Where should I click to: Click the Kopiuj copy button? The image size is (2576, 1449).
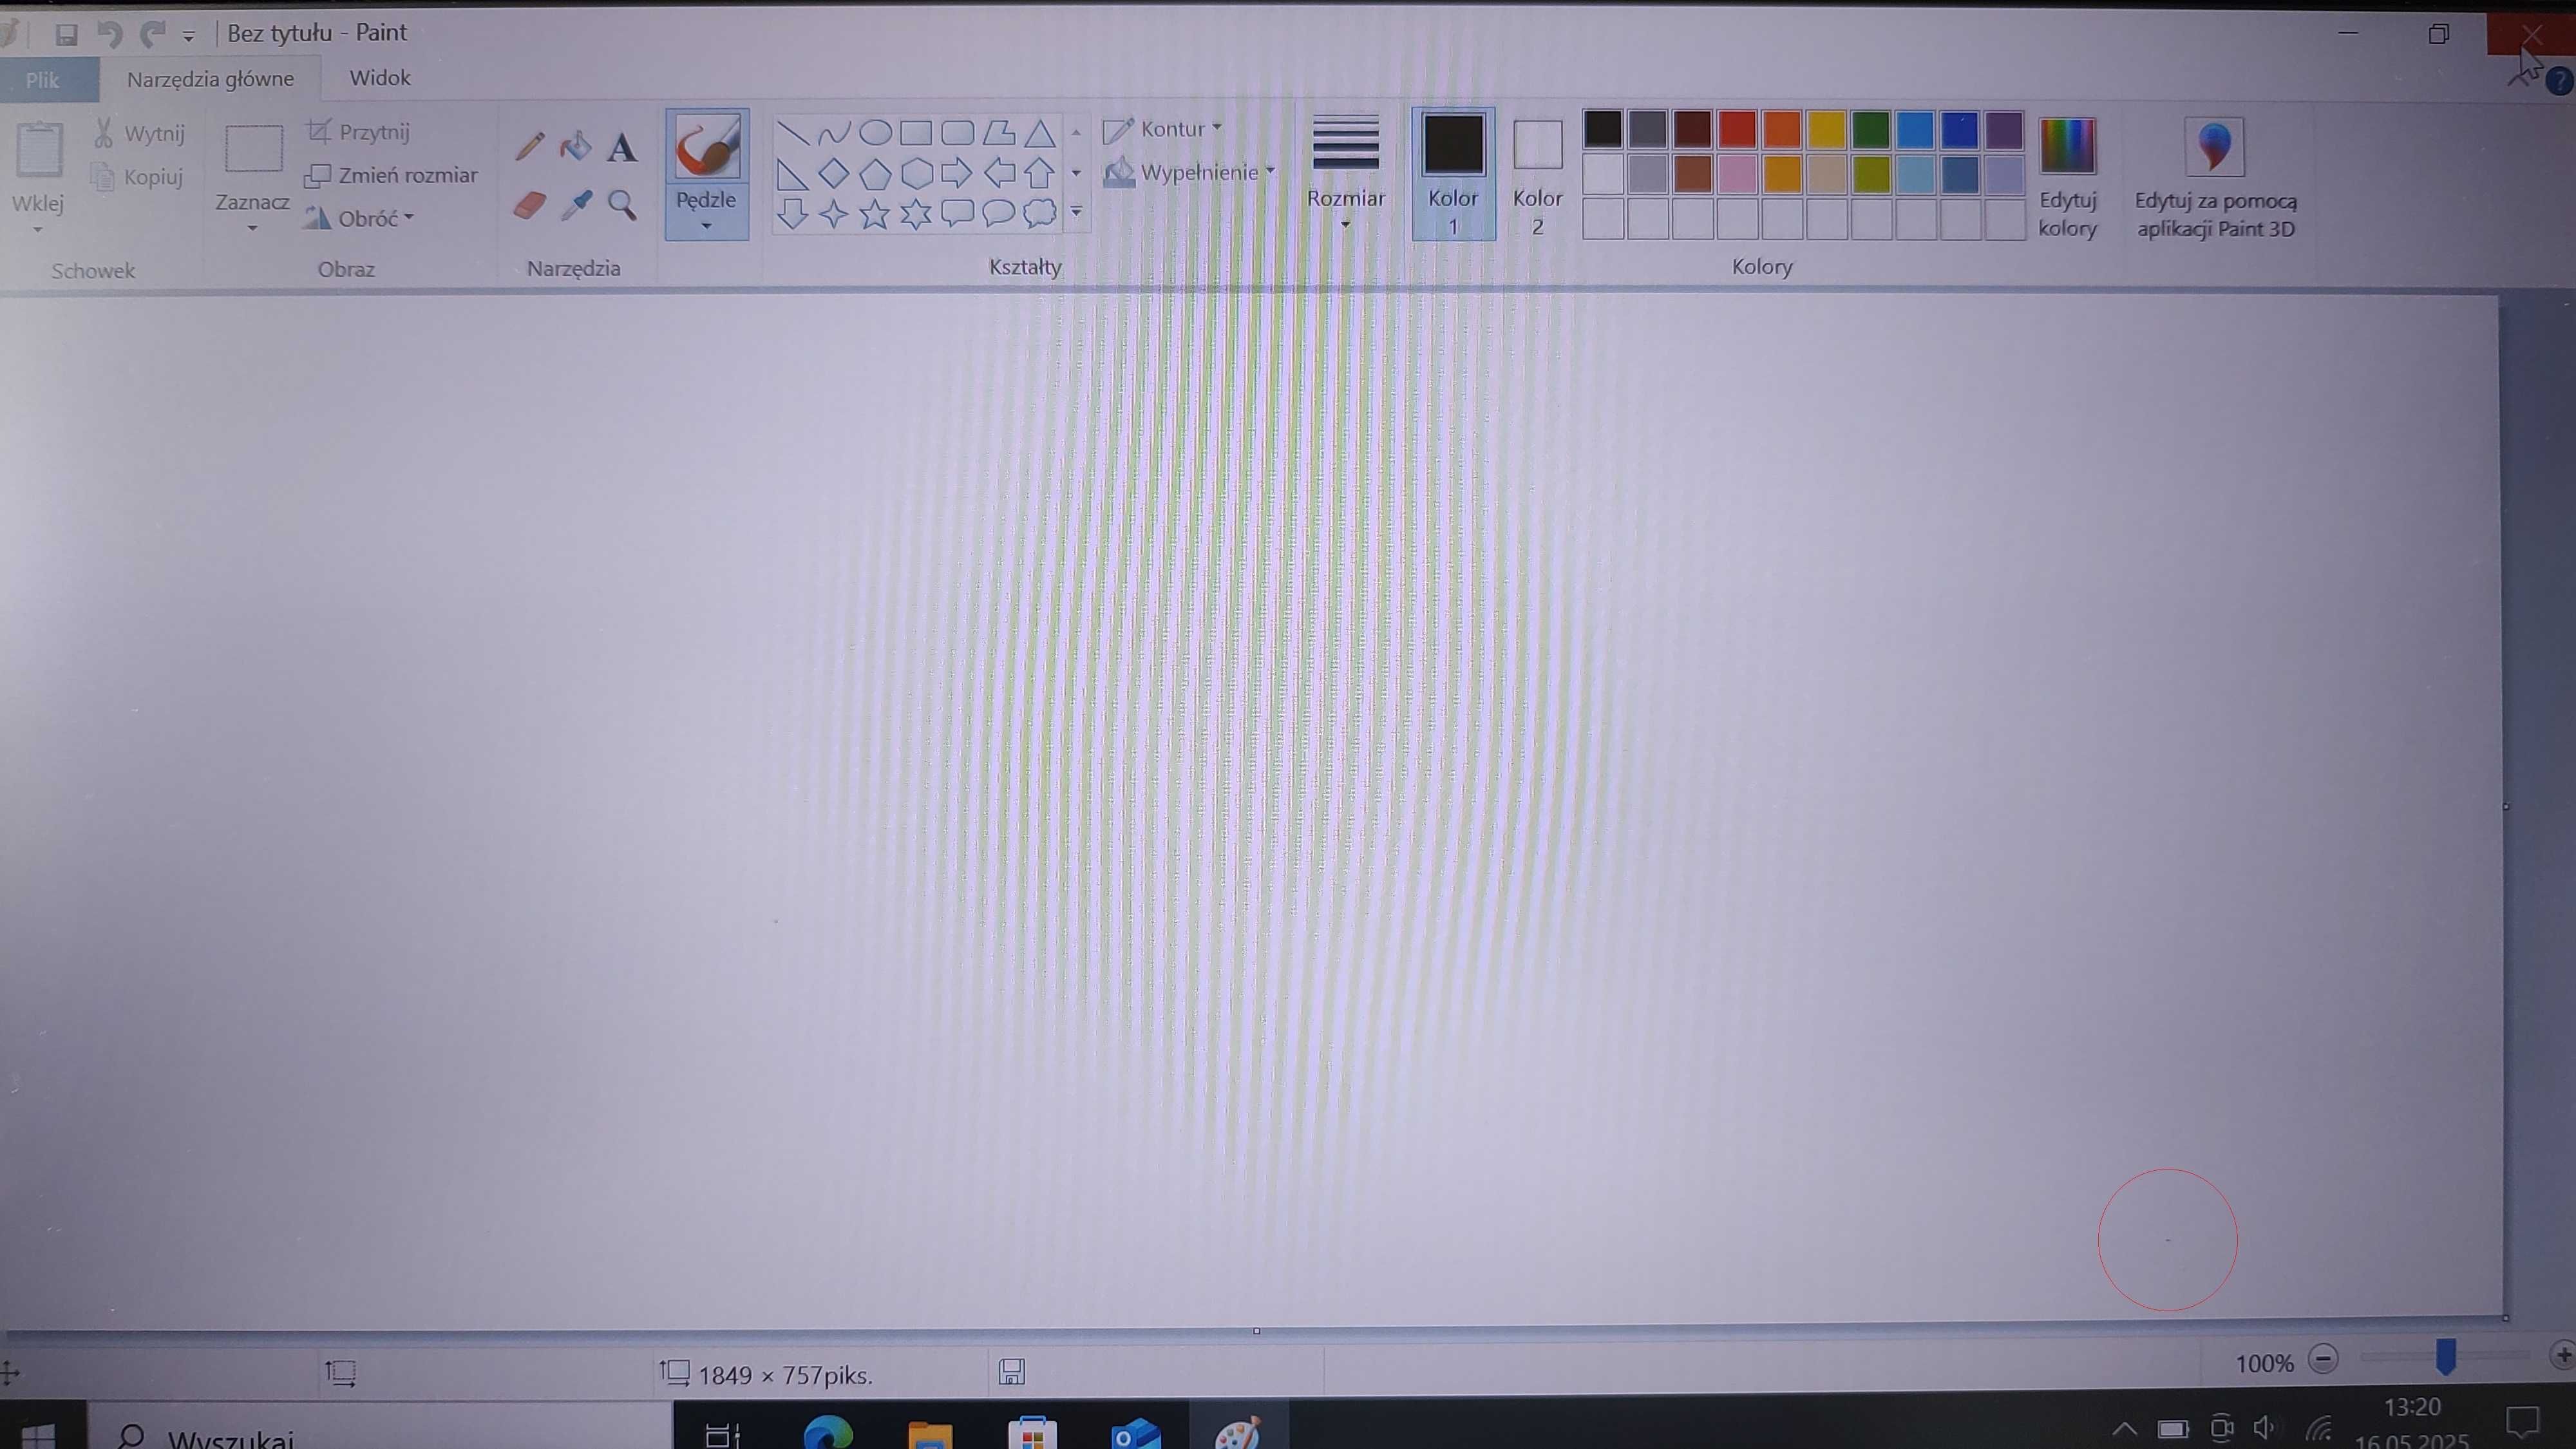tap(138, 177)
